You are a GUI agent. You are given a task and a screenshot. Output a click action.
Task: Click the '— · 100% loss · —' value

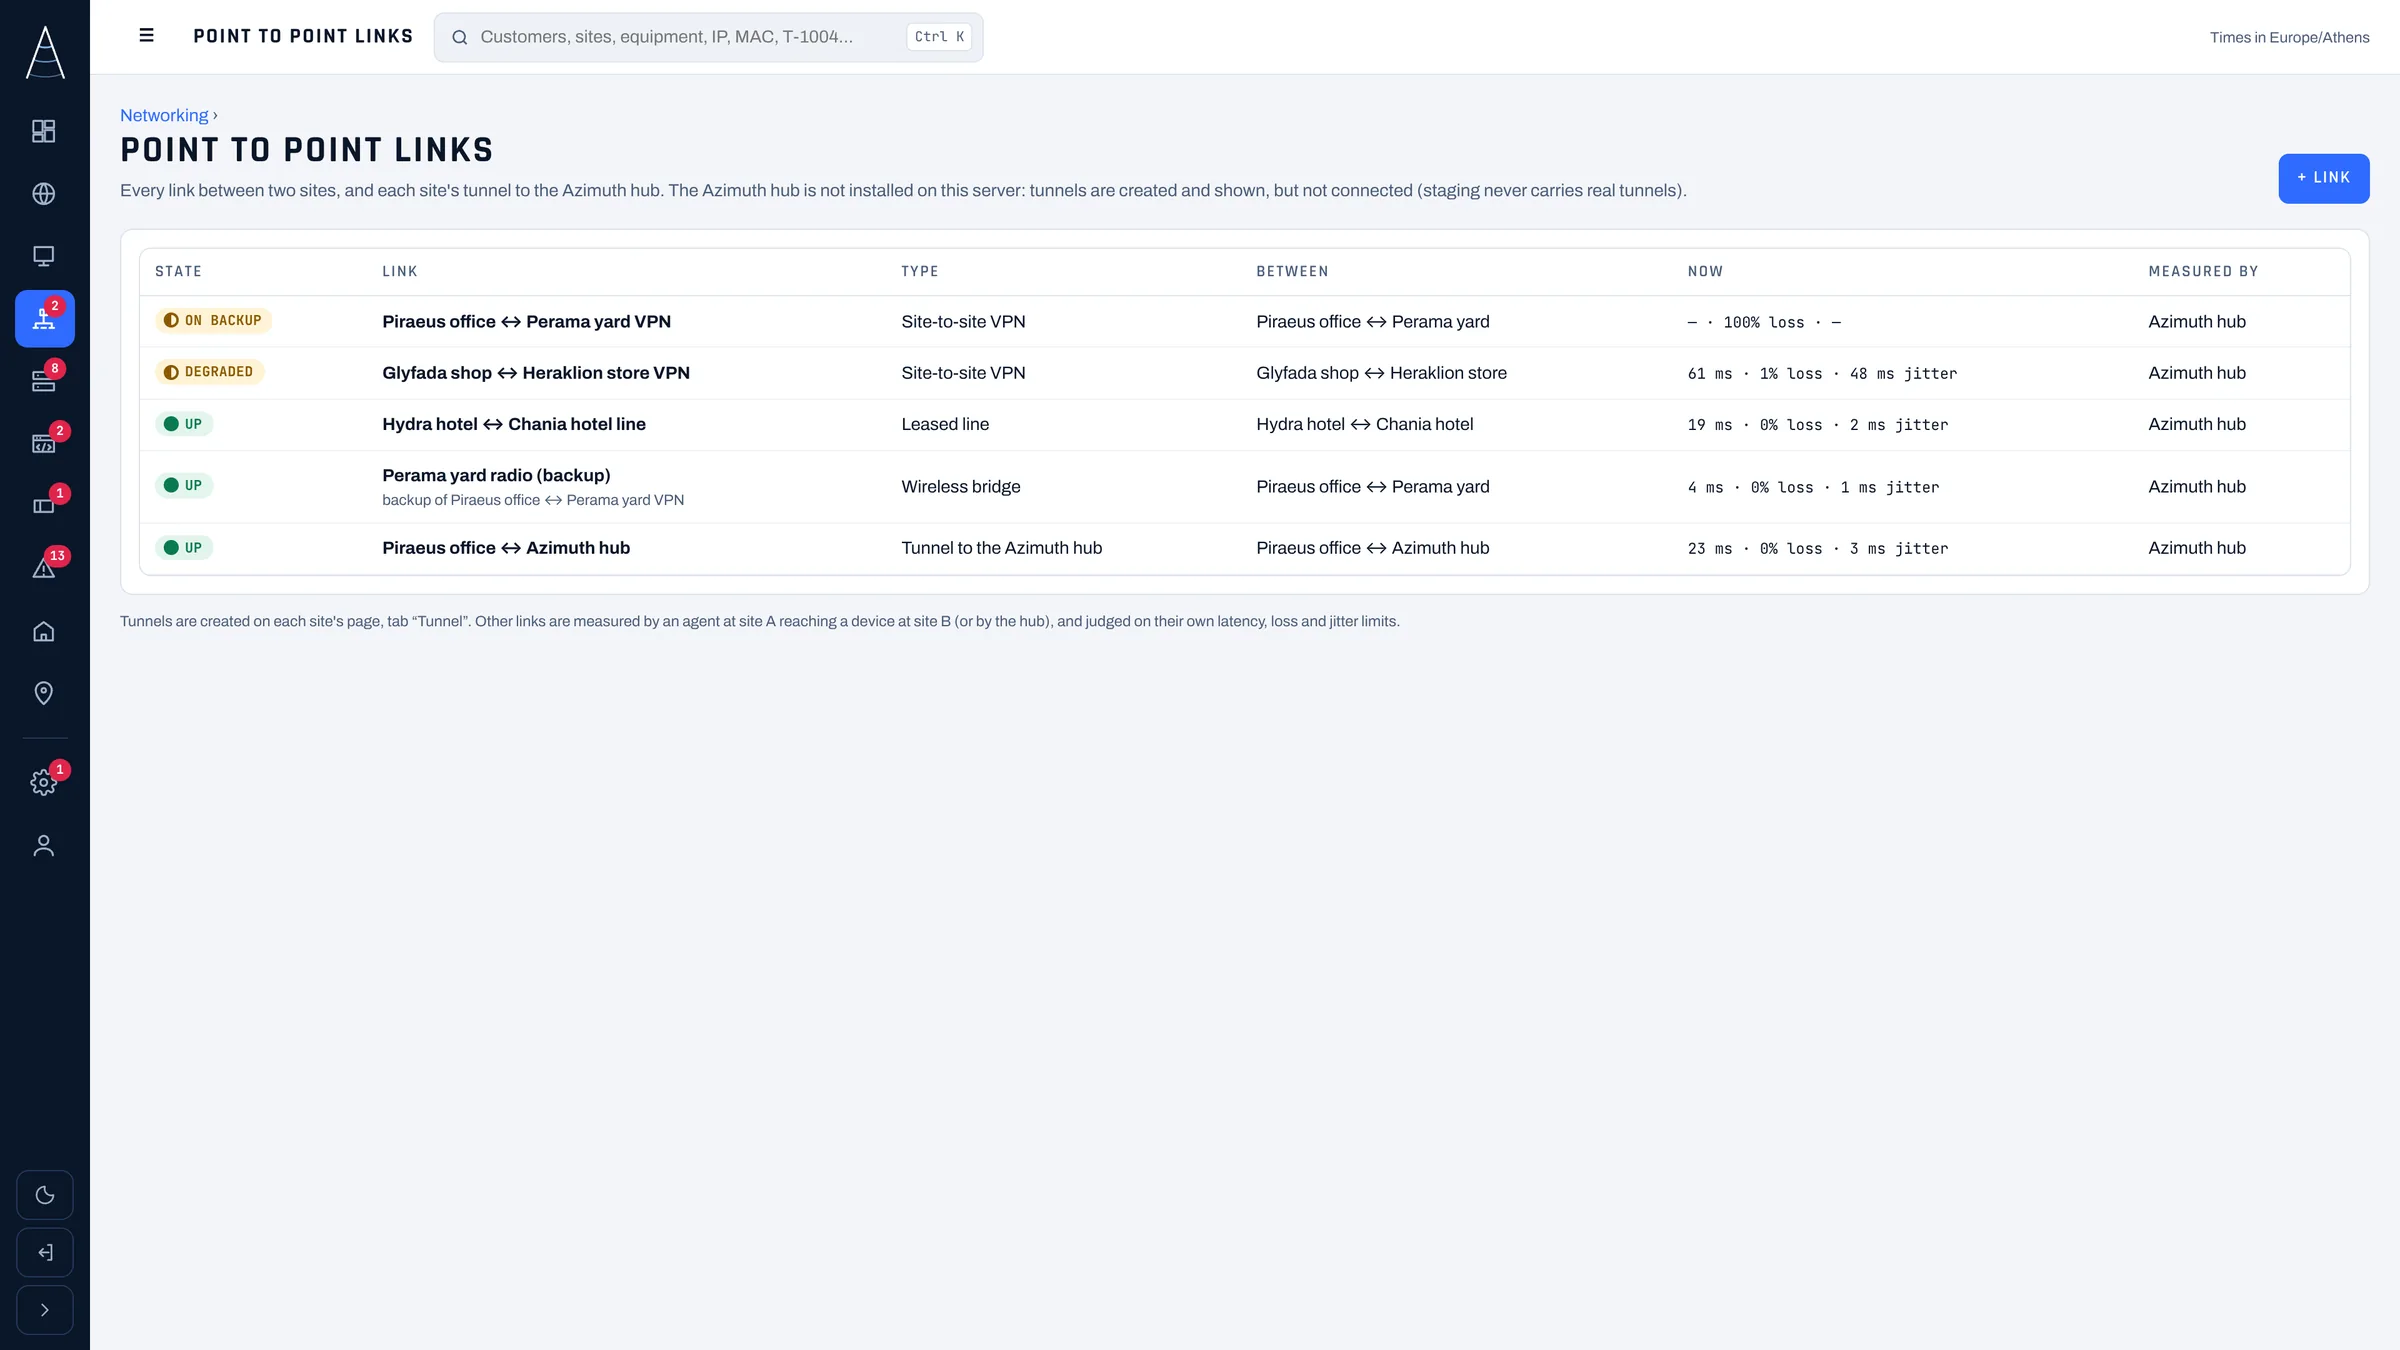point(1764,323)
